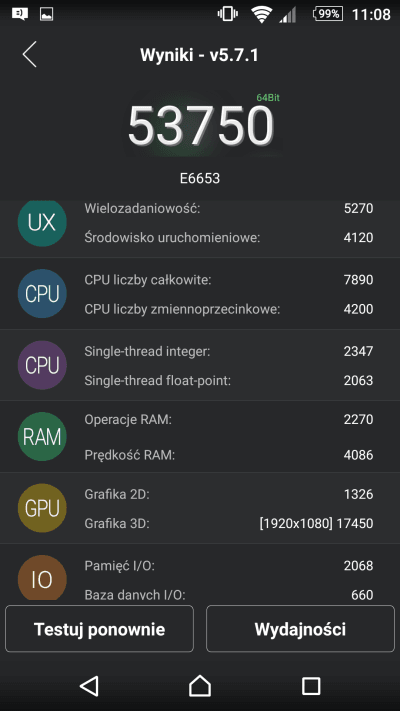Click the Testuj ponownie button
This screenshot has width=400, height=711.
tap(99, 628)
